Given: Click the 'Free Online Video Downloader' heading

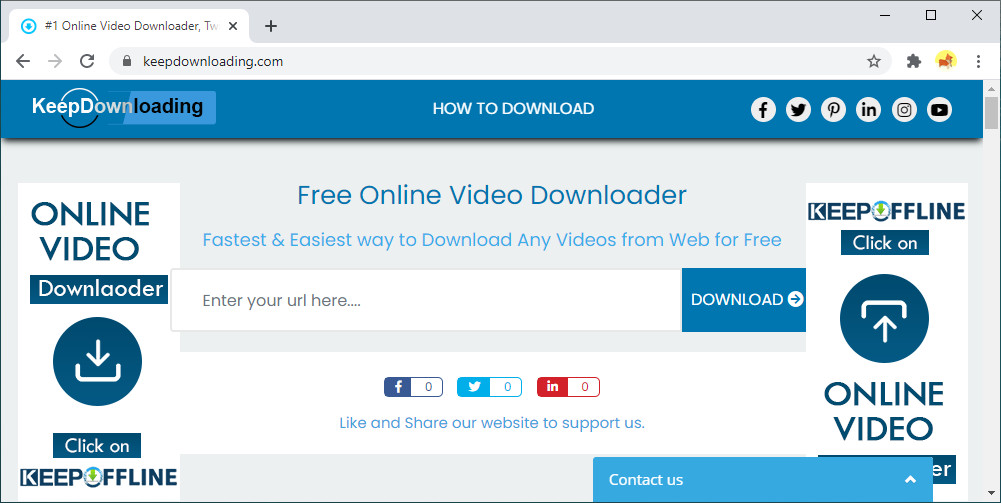Looking at the screenshot, I should pyautogui.click(x=492, y=195).
